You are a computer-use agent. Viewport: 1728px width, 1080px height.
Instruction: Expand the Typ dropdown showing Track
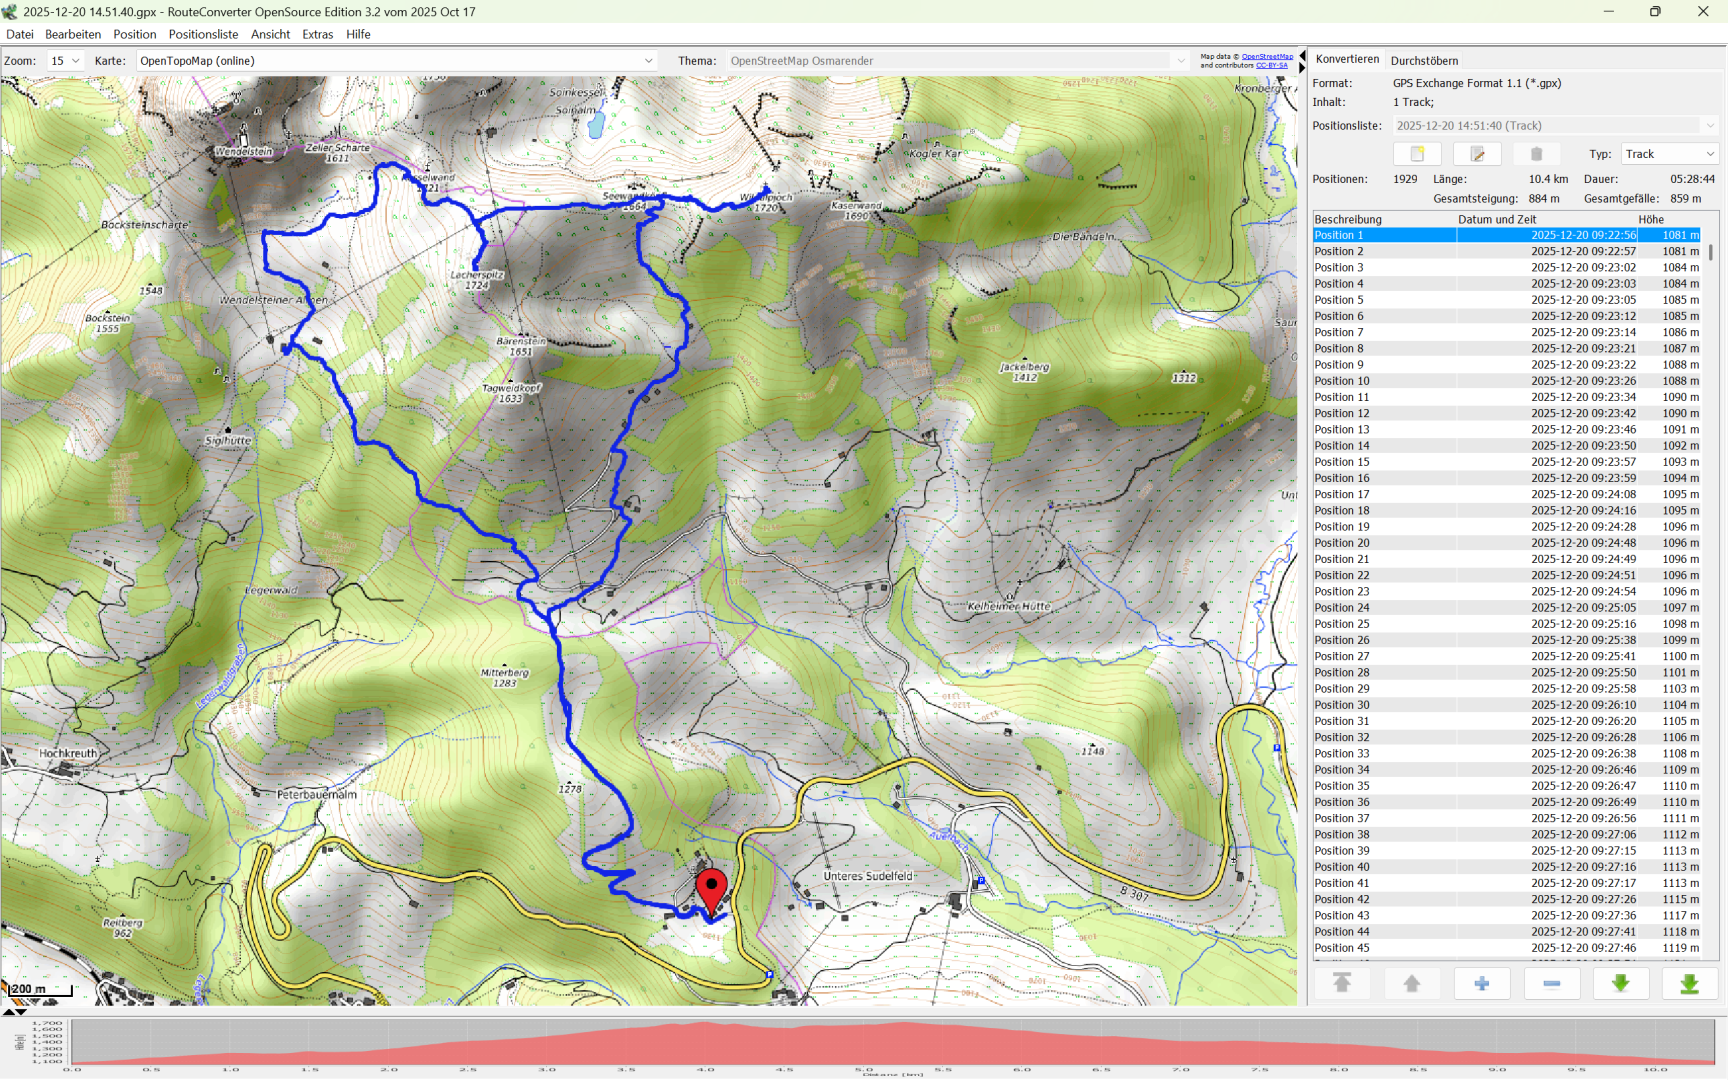tap(1669, 154)
